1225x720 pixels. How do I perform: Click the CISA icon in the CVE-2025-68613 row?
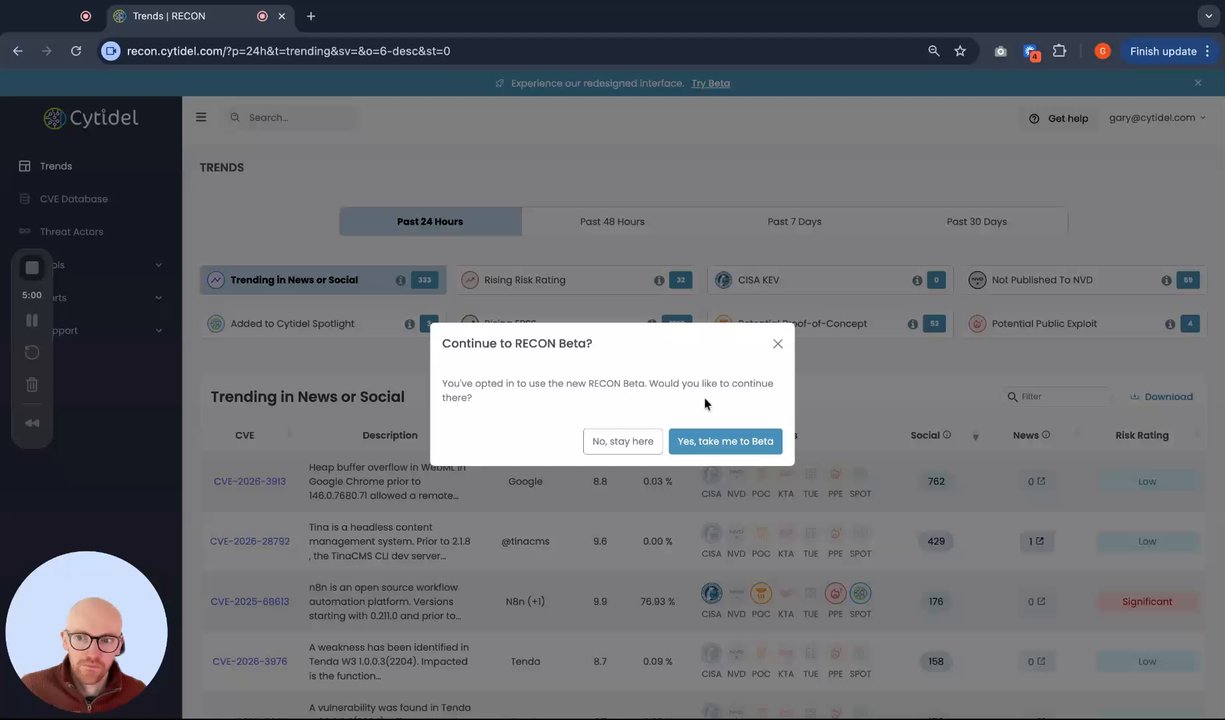coord(711,594)
